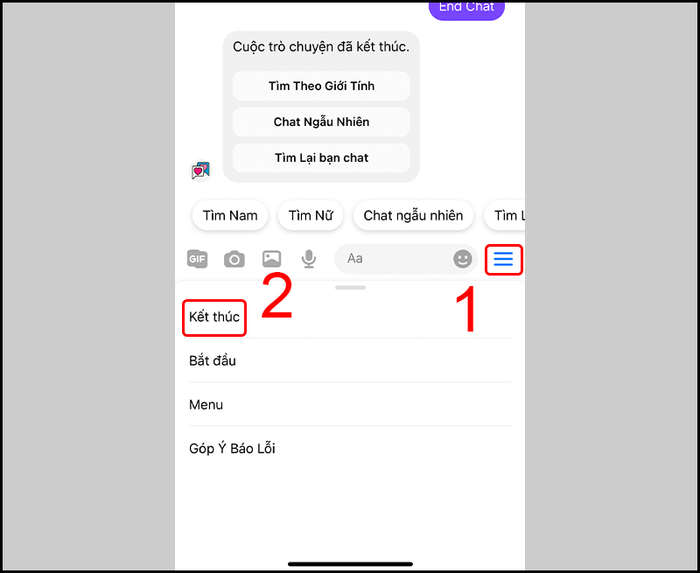
Task: Tap the Tìm Nam quick reply
Action: coord(230,216)
